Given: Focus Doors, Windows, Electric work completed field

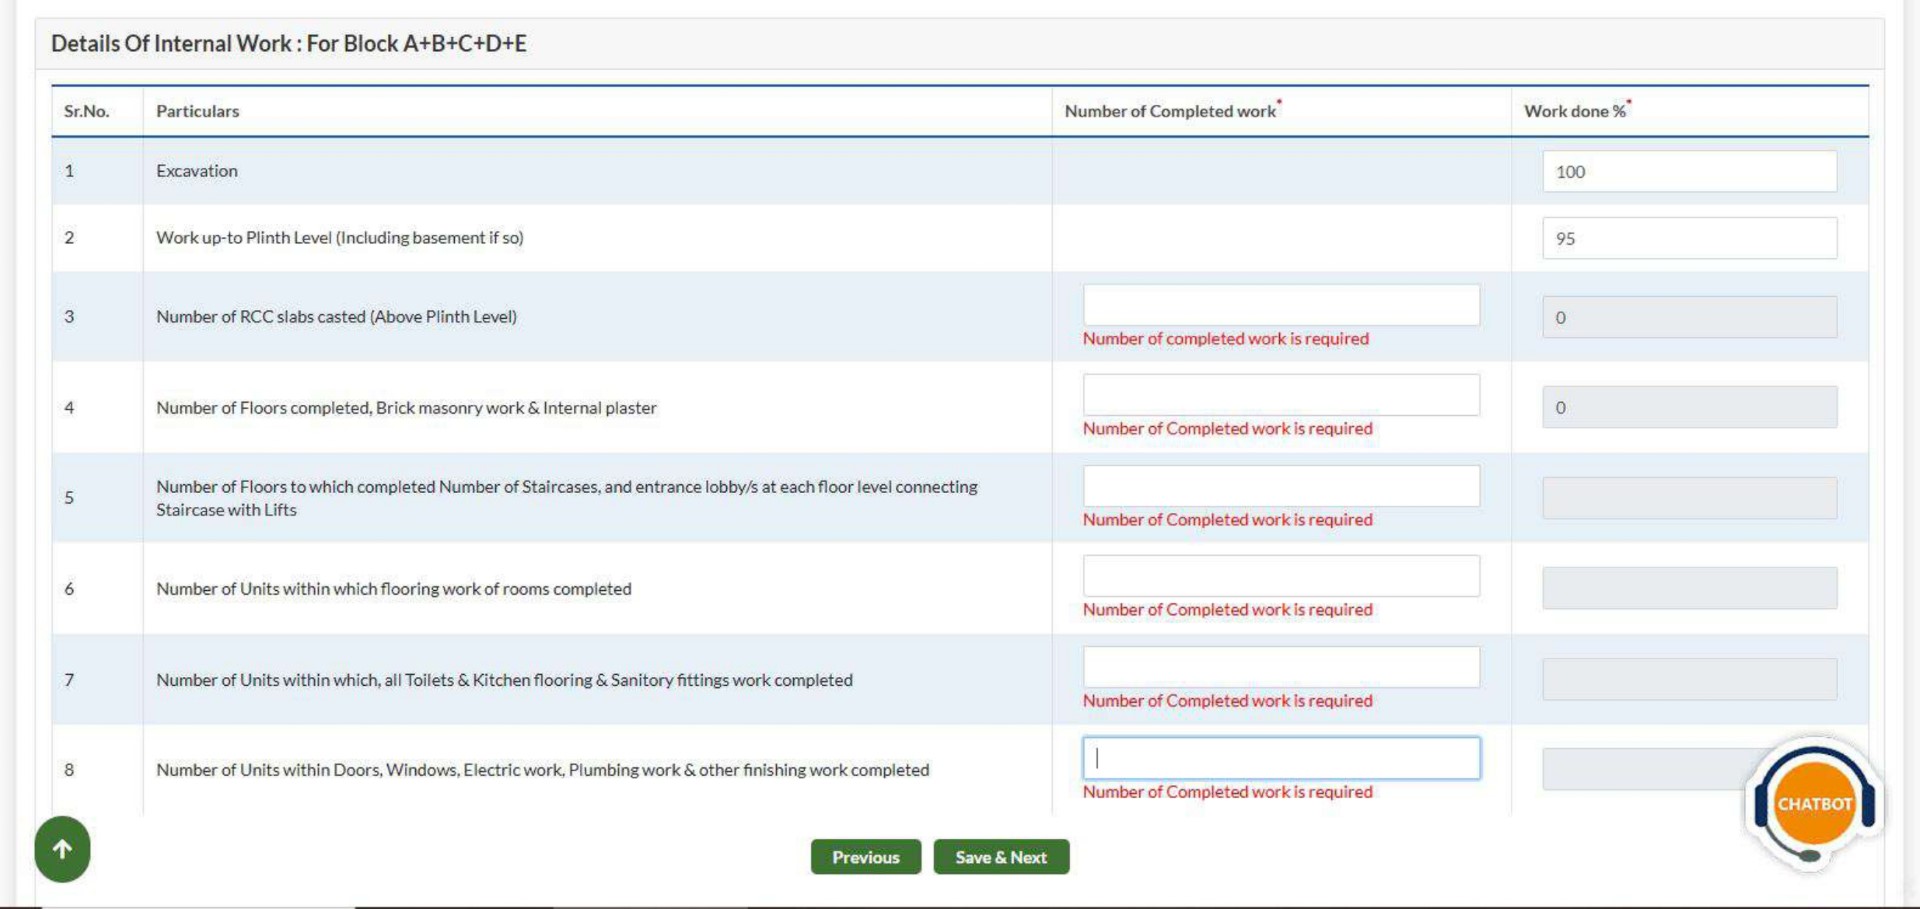Looking at the screenshot, I should [x=1281, y=758].
